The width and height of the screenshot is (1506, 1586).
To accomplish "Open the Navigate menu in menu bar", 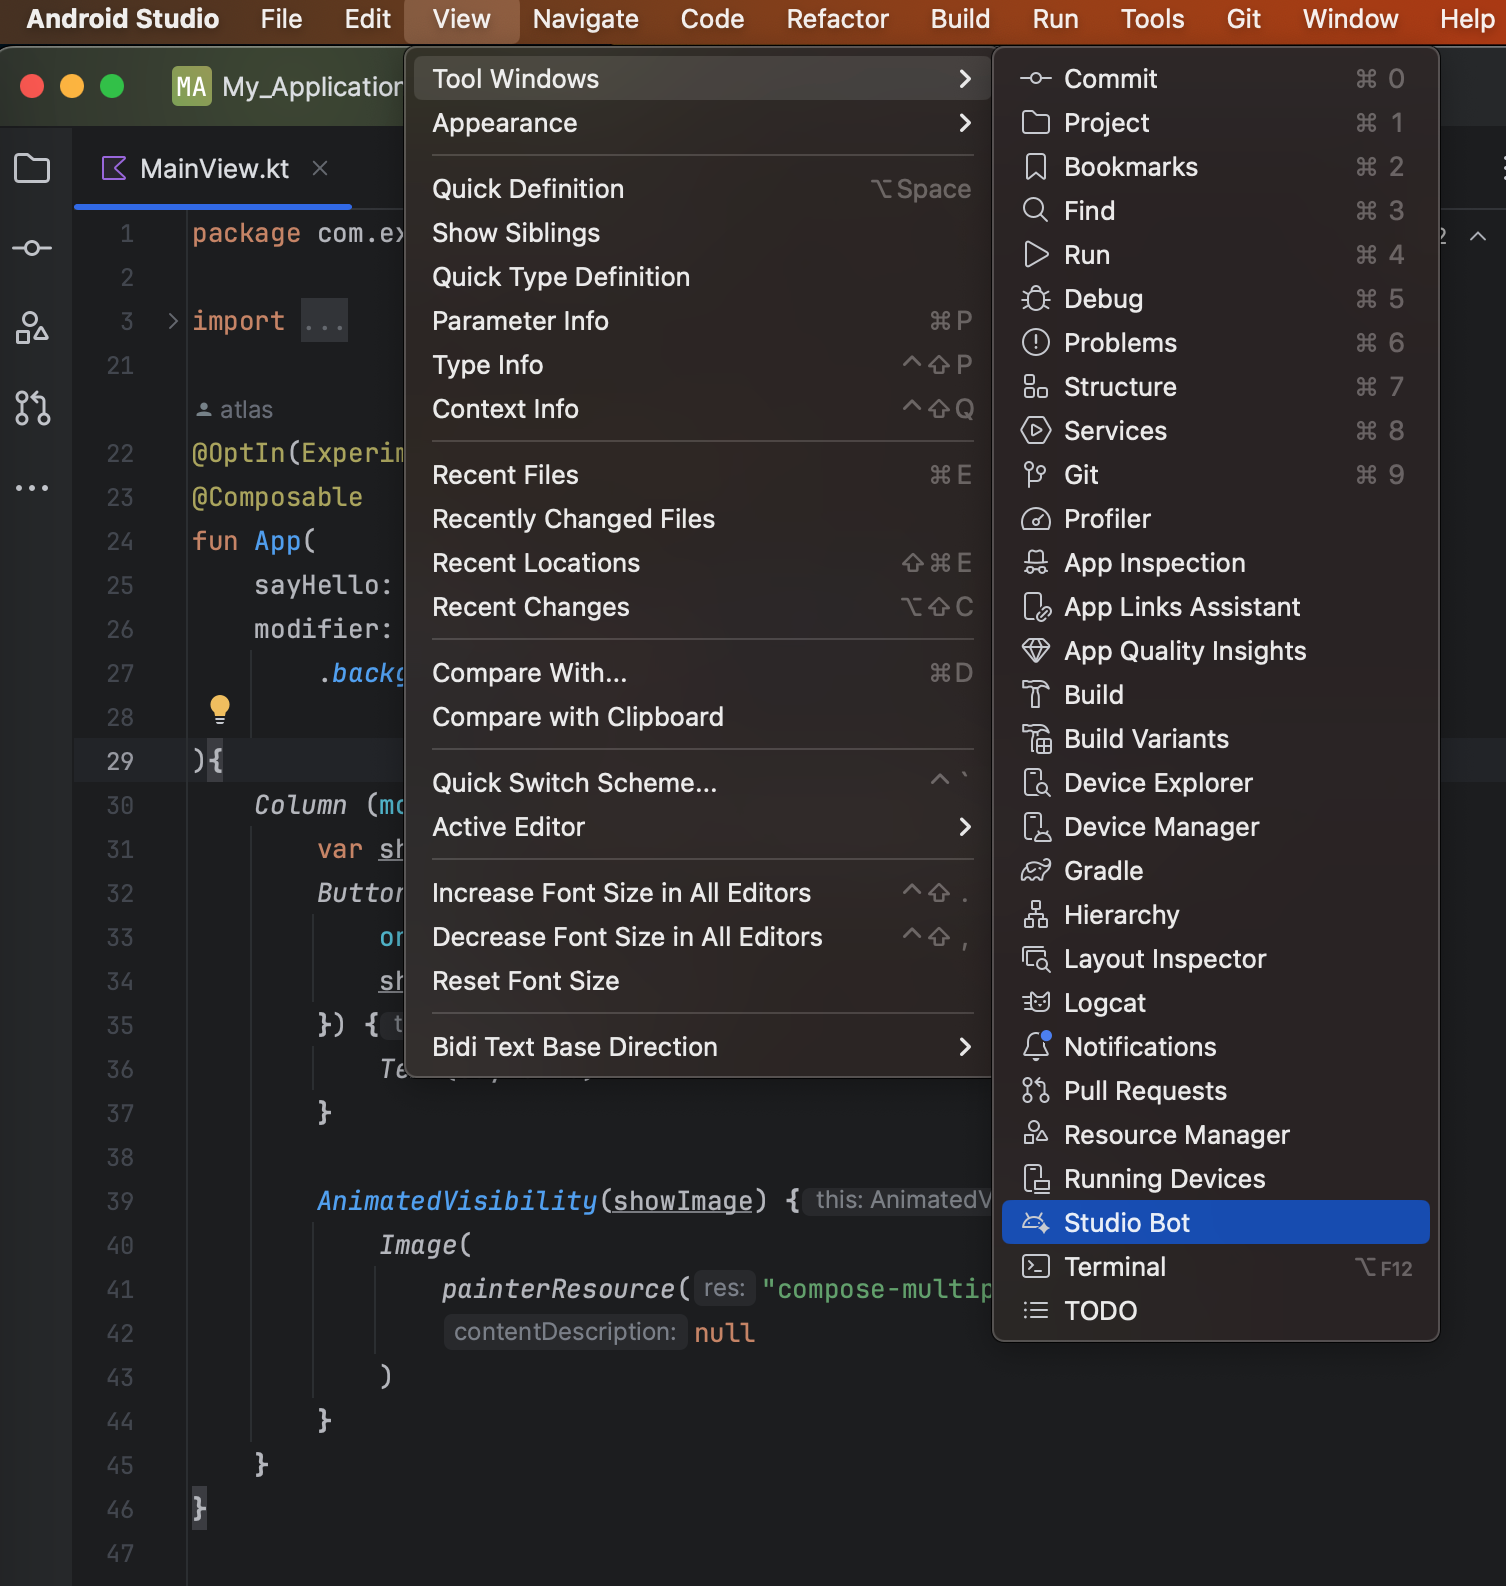I will 585,19.
